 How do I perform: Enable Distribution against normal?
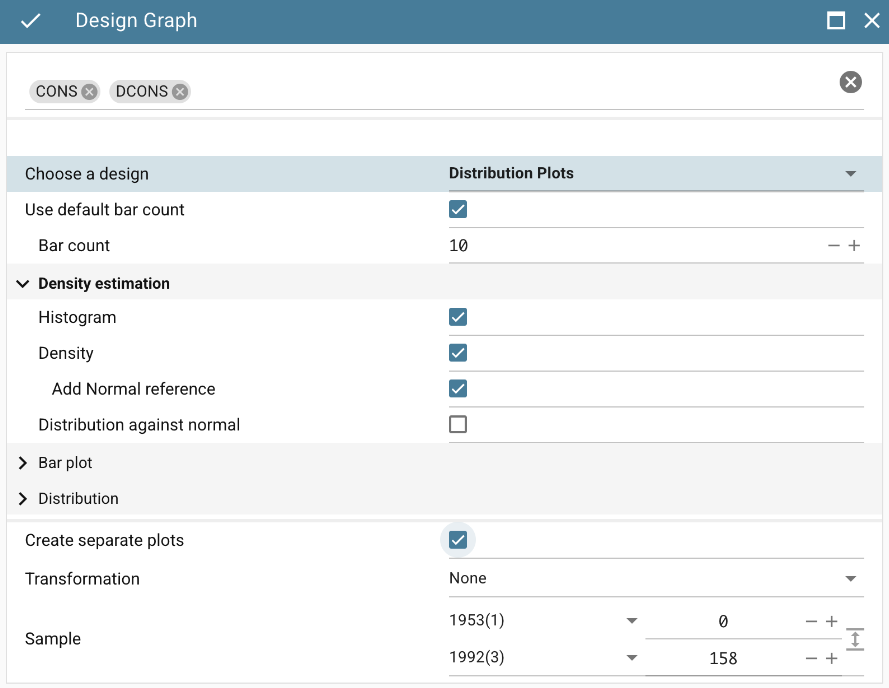458,424
